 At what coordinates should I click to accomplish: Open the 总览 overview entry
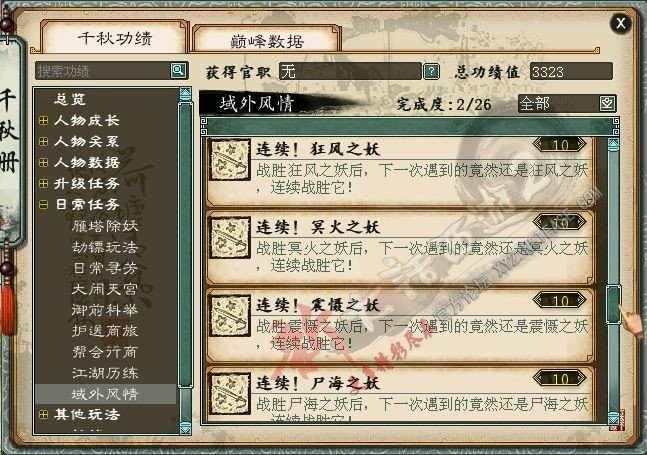click(69, 99)
